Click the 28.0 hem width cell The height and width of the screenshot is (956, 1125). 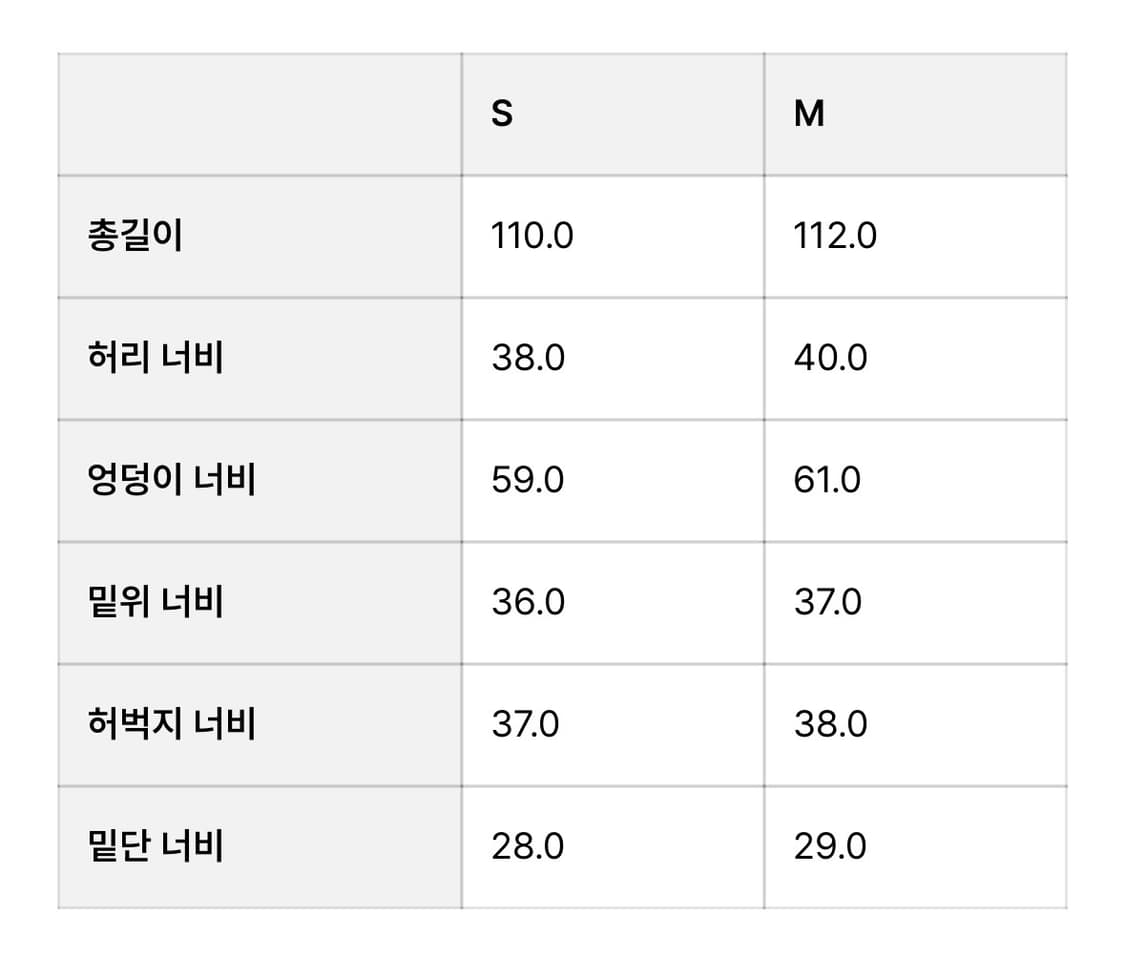(528, 846)
